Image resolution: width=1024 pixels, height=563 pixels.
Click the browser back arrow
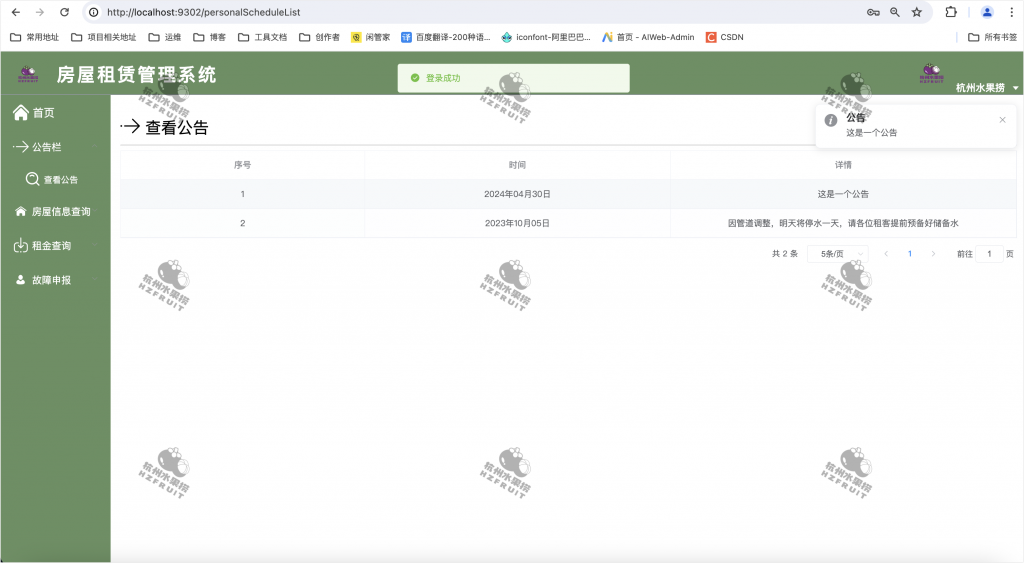tap(16, 12)
